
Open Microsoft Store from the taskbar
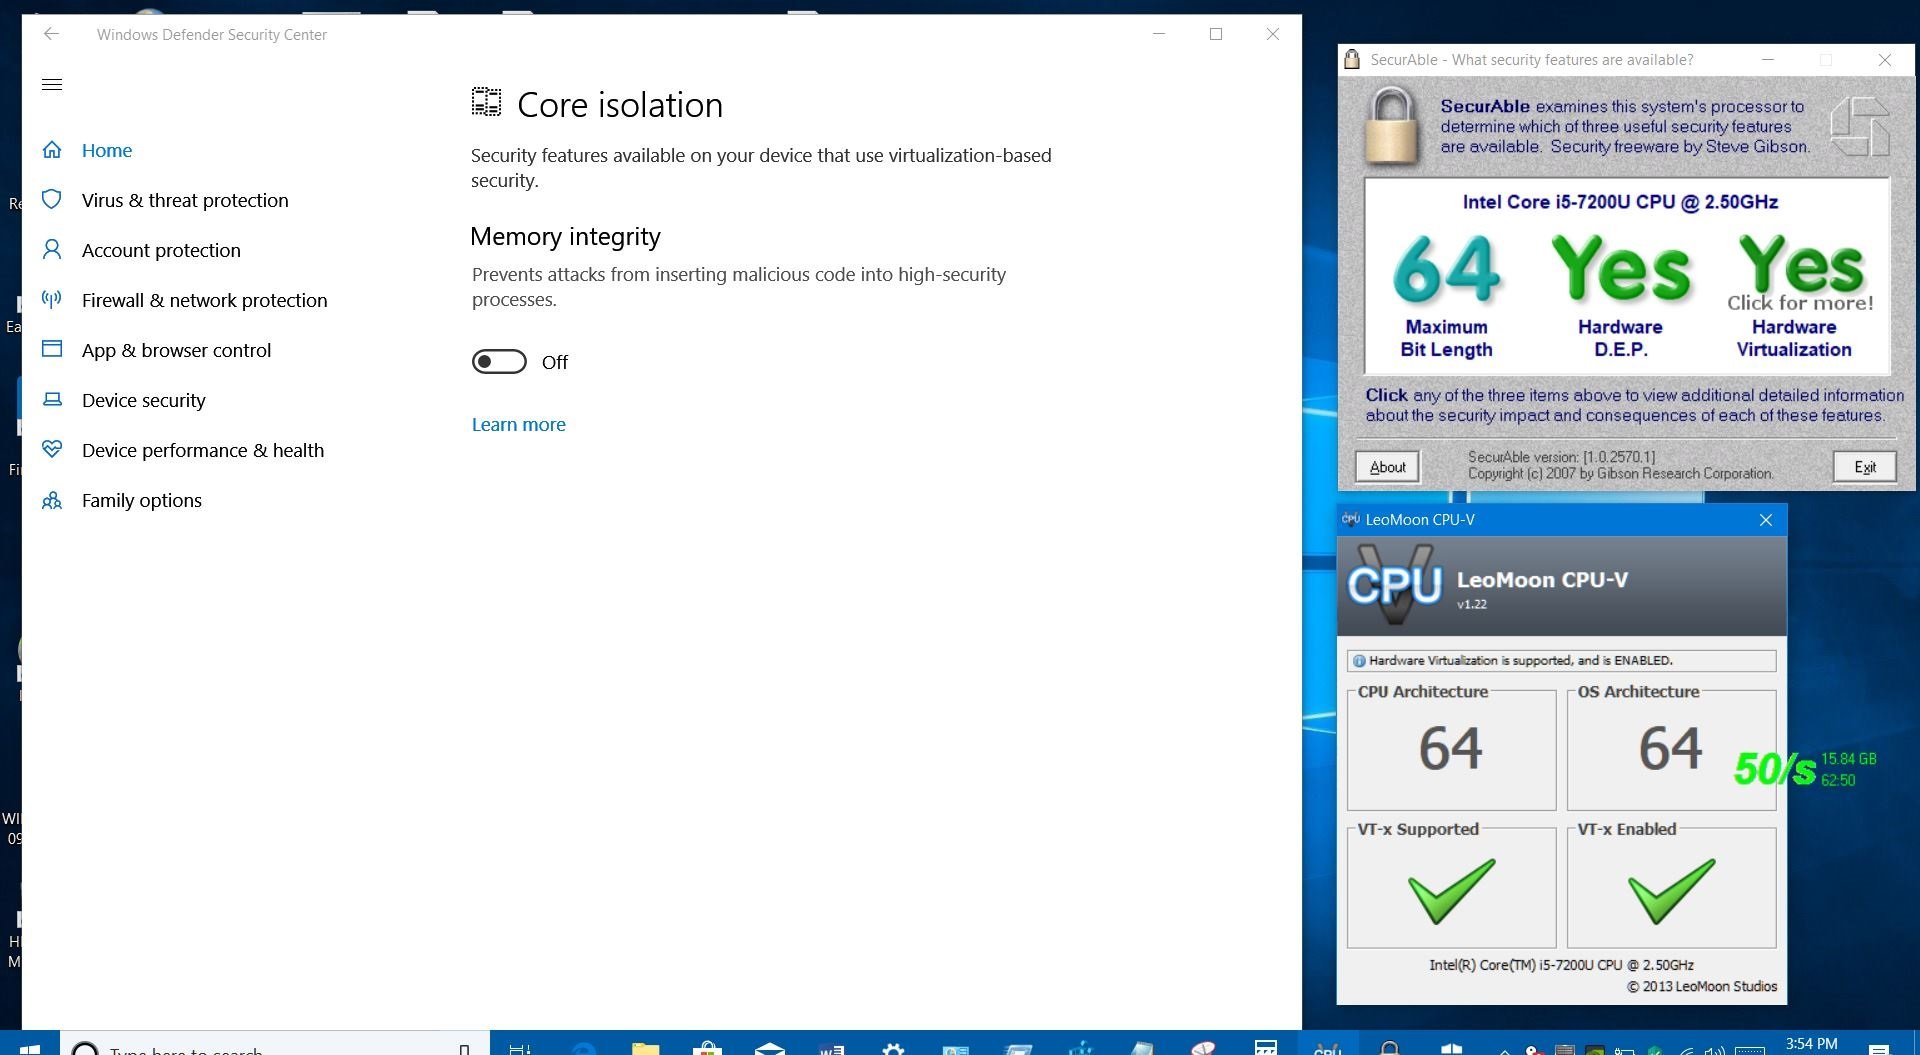tap(707, 1047)
